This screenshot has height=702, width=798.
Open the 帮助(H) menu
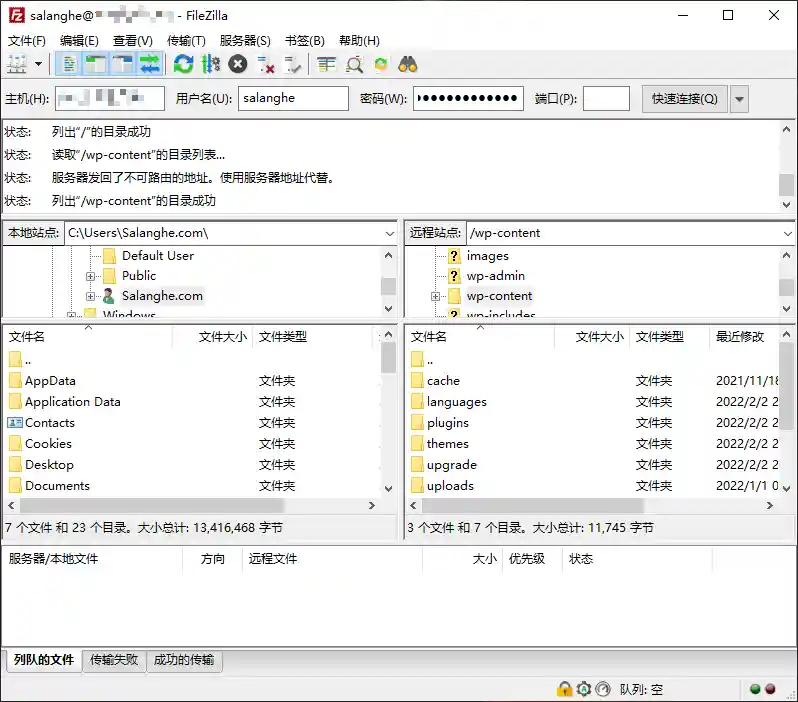click(359, 41)
